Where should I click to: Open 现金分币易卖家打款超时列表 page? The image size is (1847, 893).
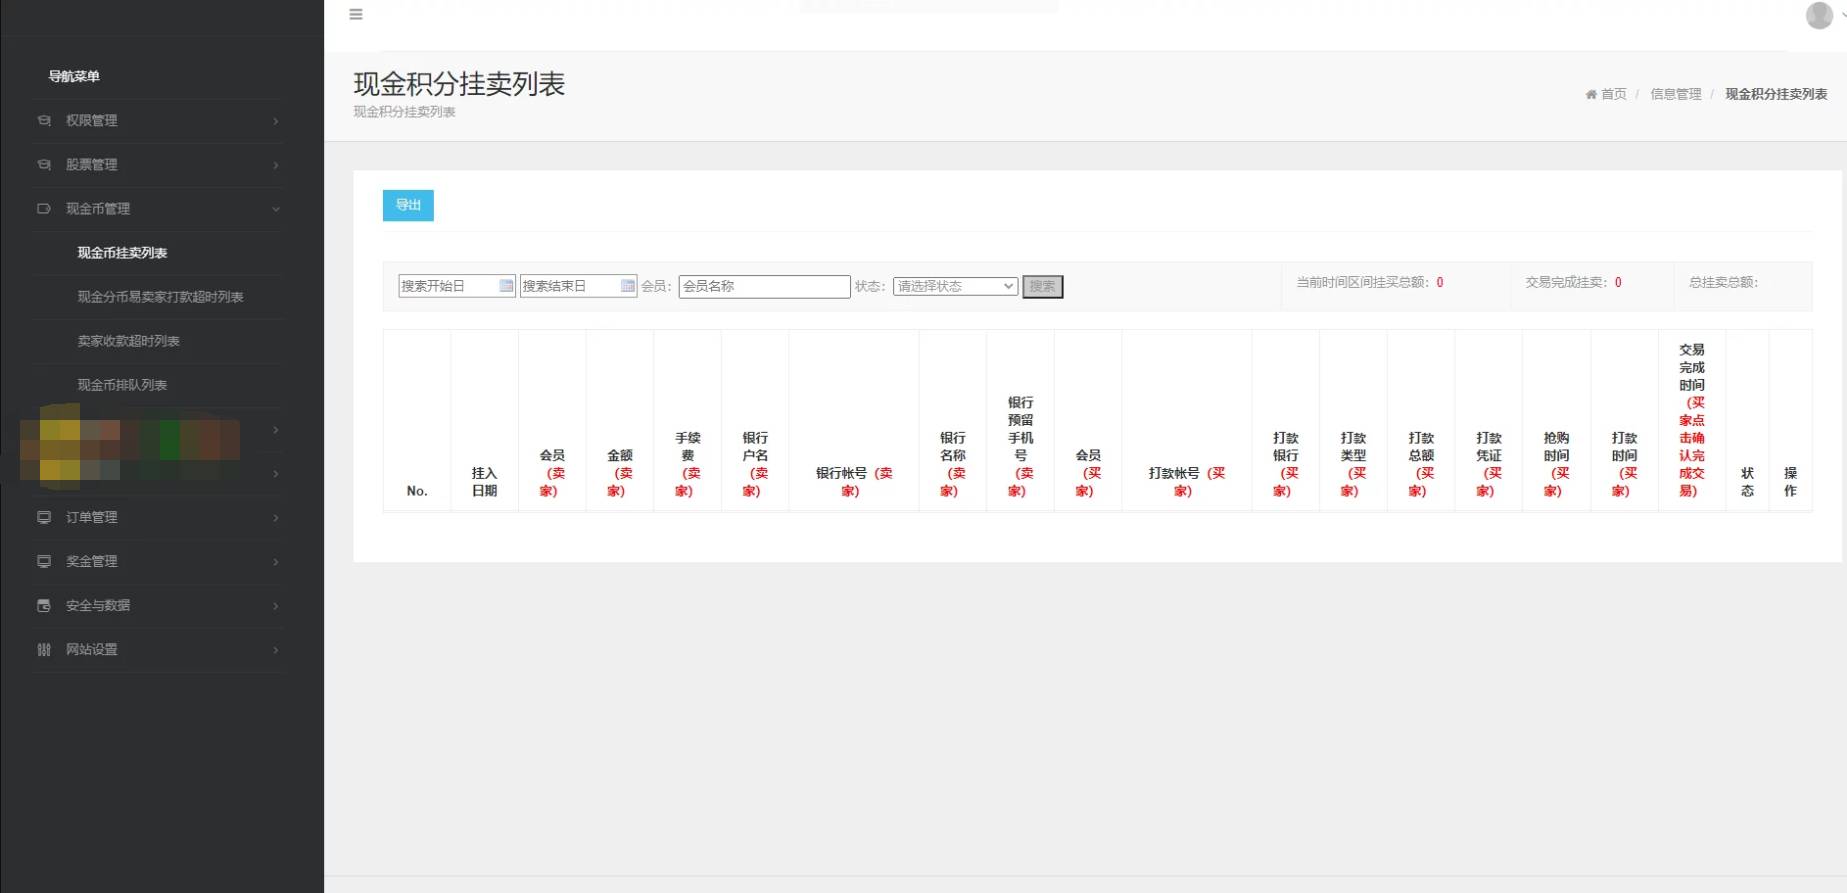[160, 297]
